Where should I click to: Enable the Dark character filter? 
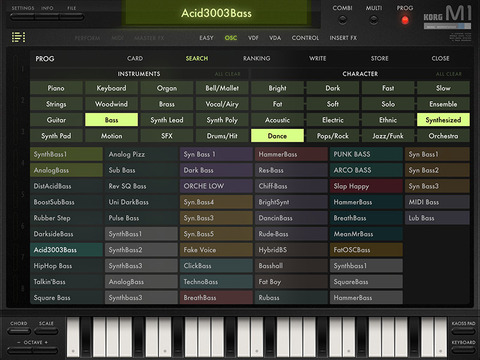pos(333,88)
